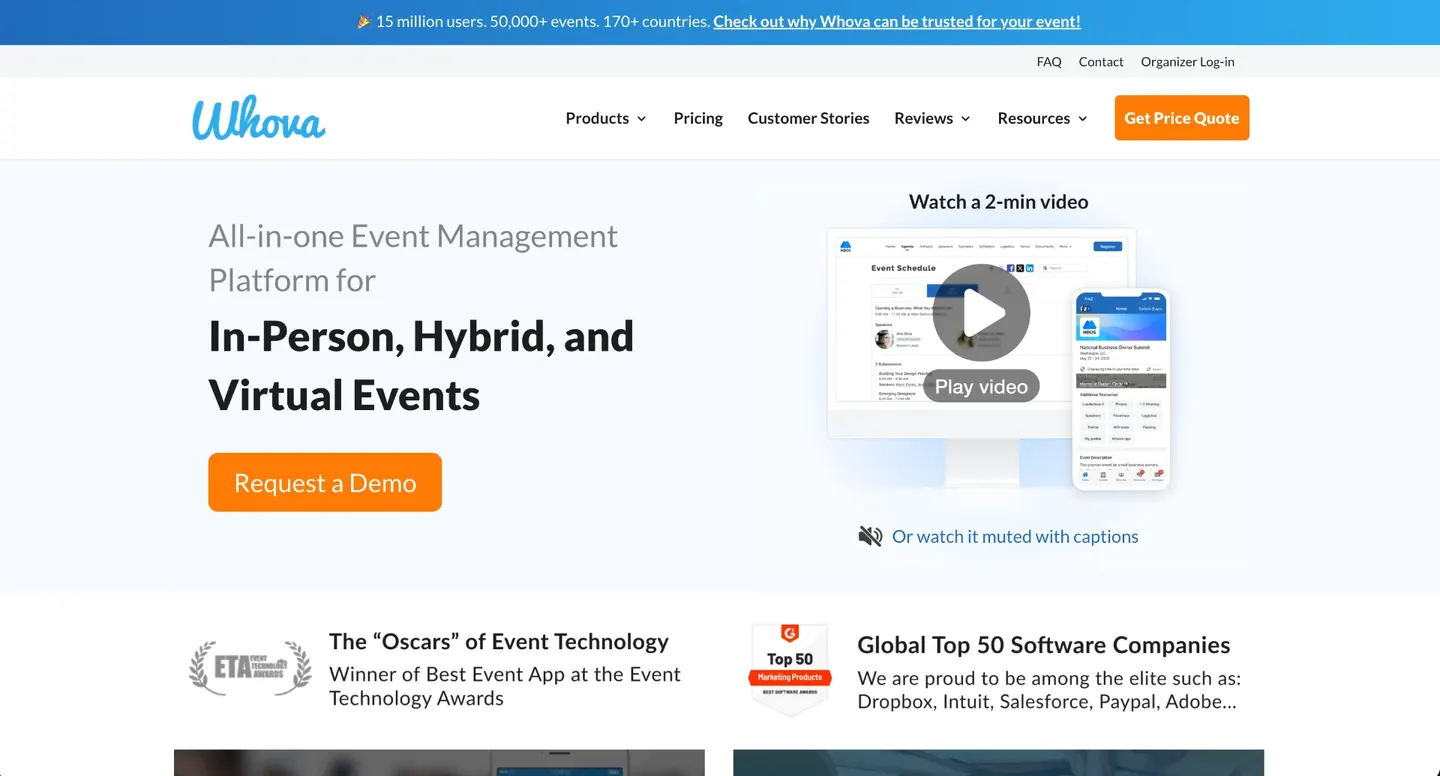
Task: Go to Customer Stories
Action: [x=808, y=118]
